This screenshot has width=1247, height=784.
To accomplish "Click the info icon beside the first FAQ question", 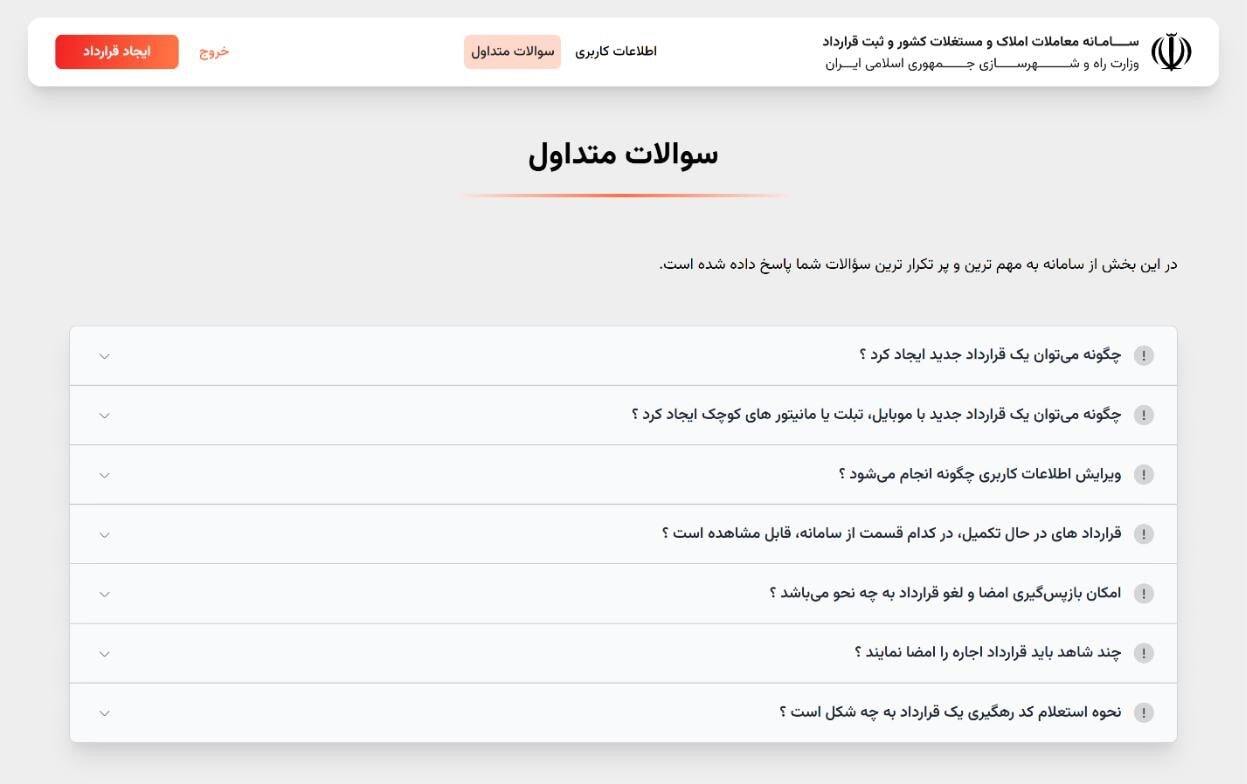I will click(1144, 354).
